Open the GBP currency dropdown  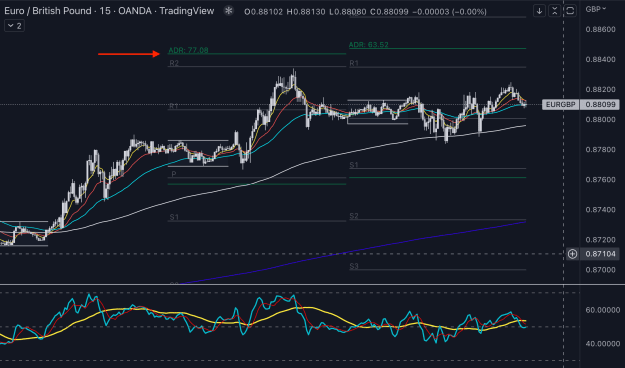(x=596, y=9)
